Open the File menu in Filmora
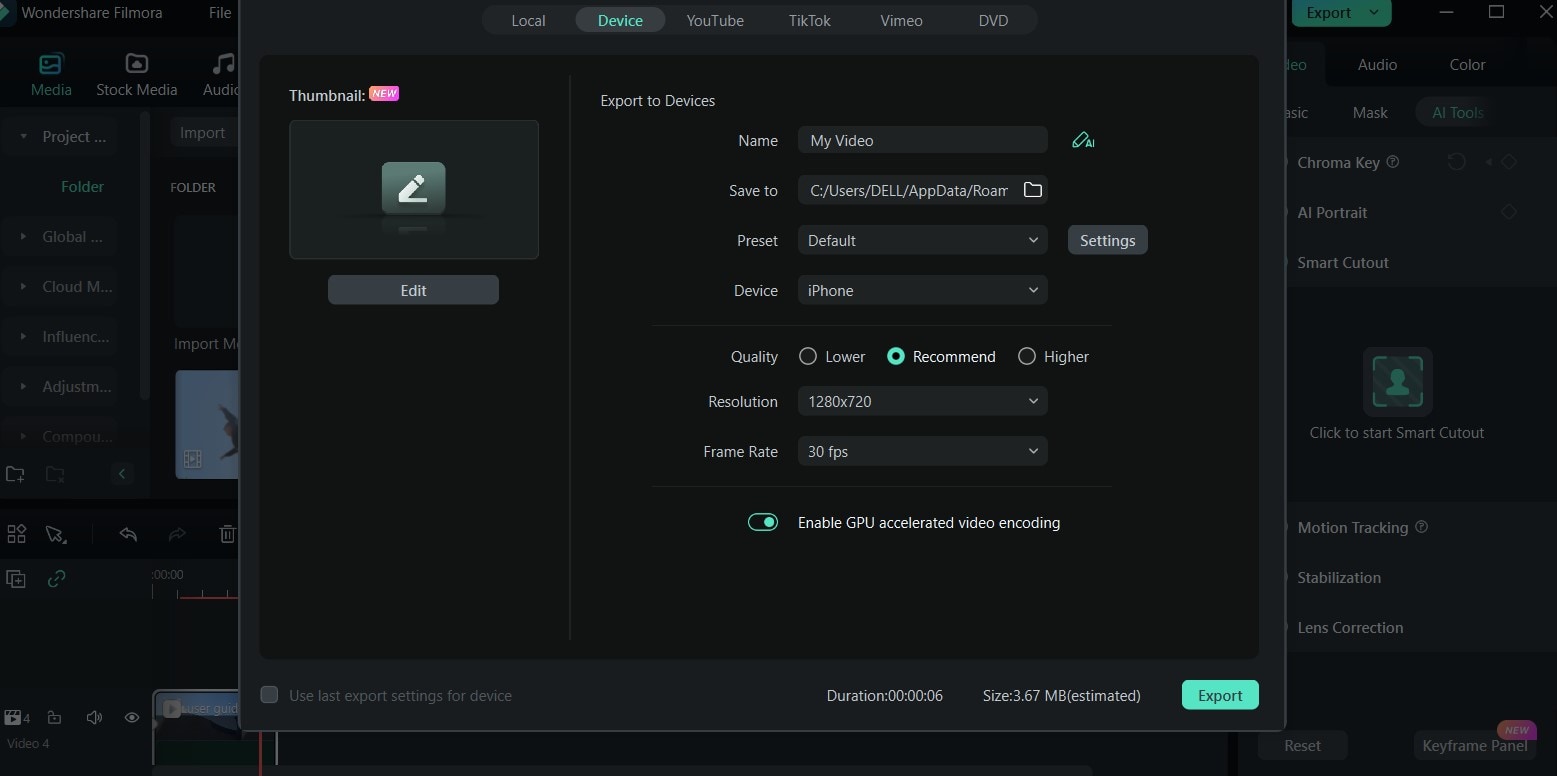The image size is (1557, 776). click(220, 13)
